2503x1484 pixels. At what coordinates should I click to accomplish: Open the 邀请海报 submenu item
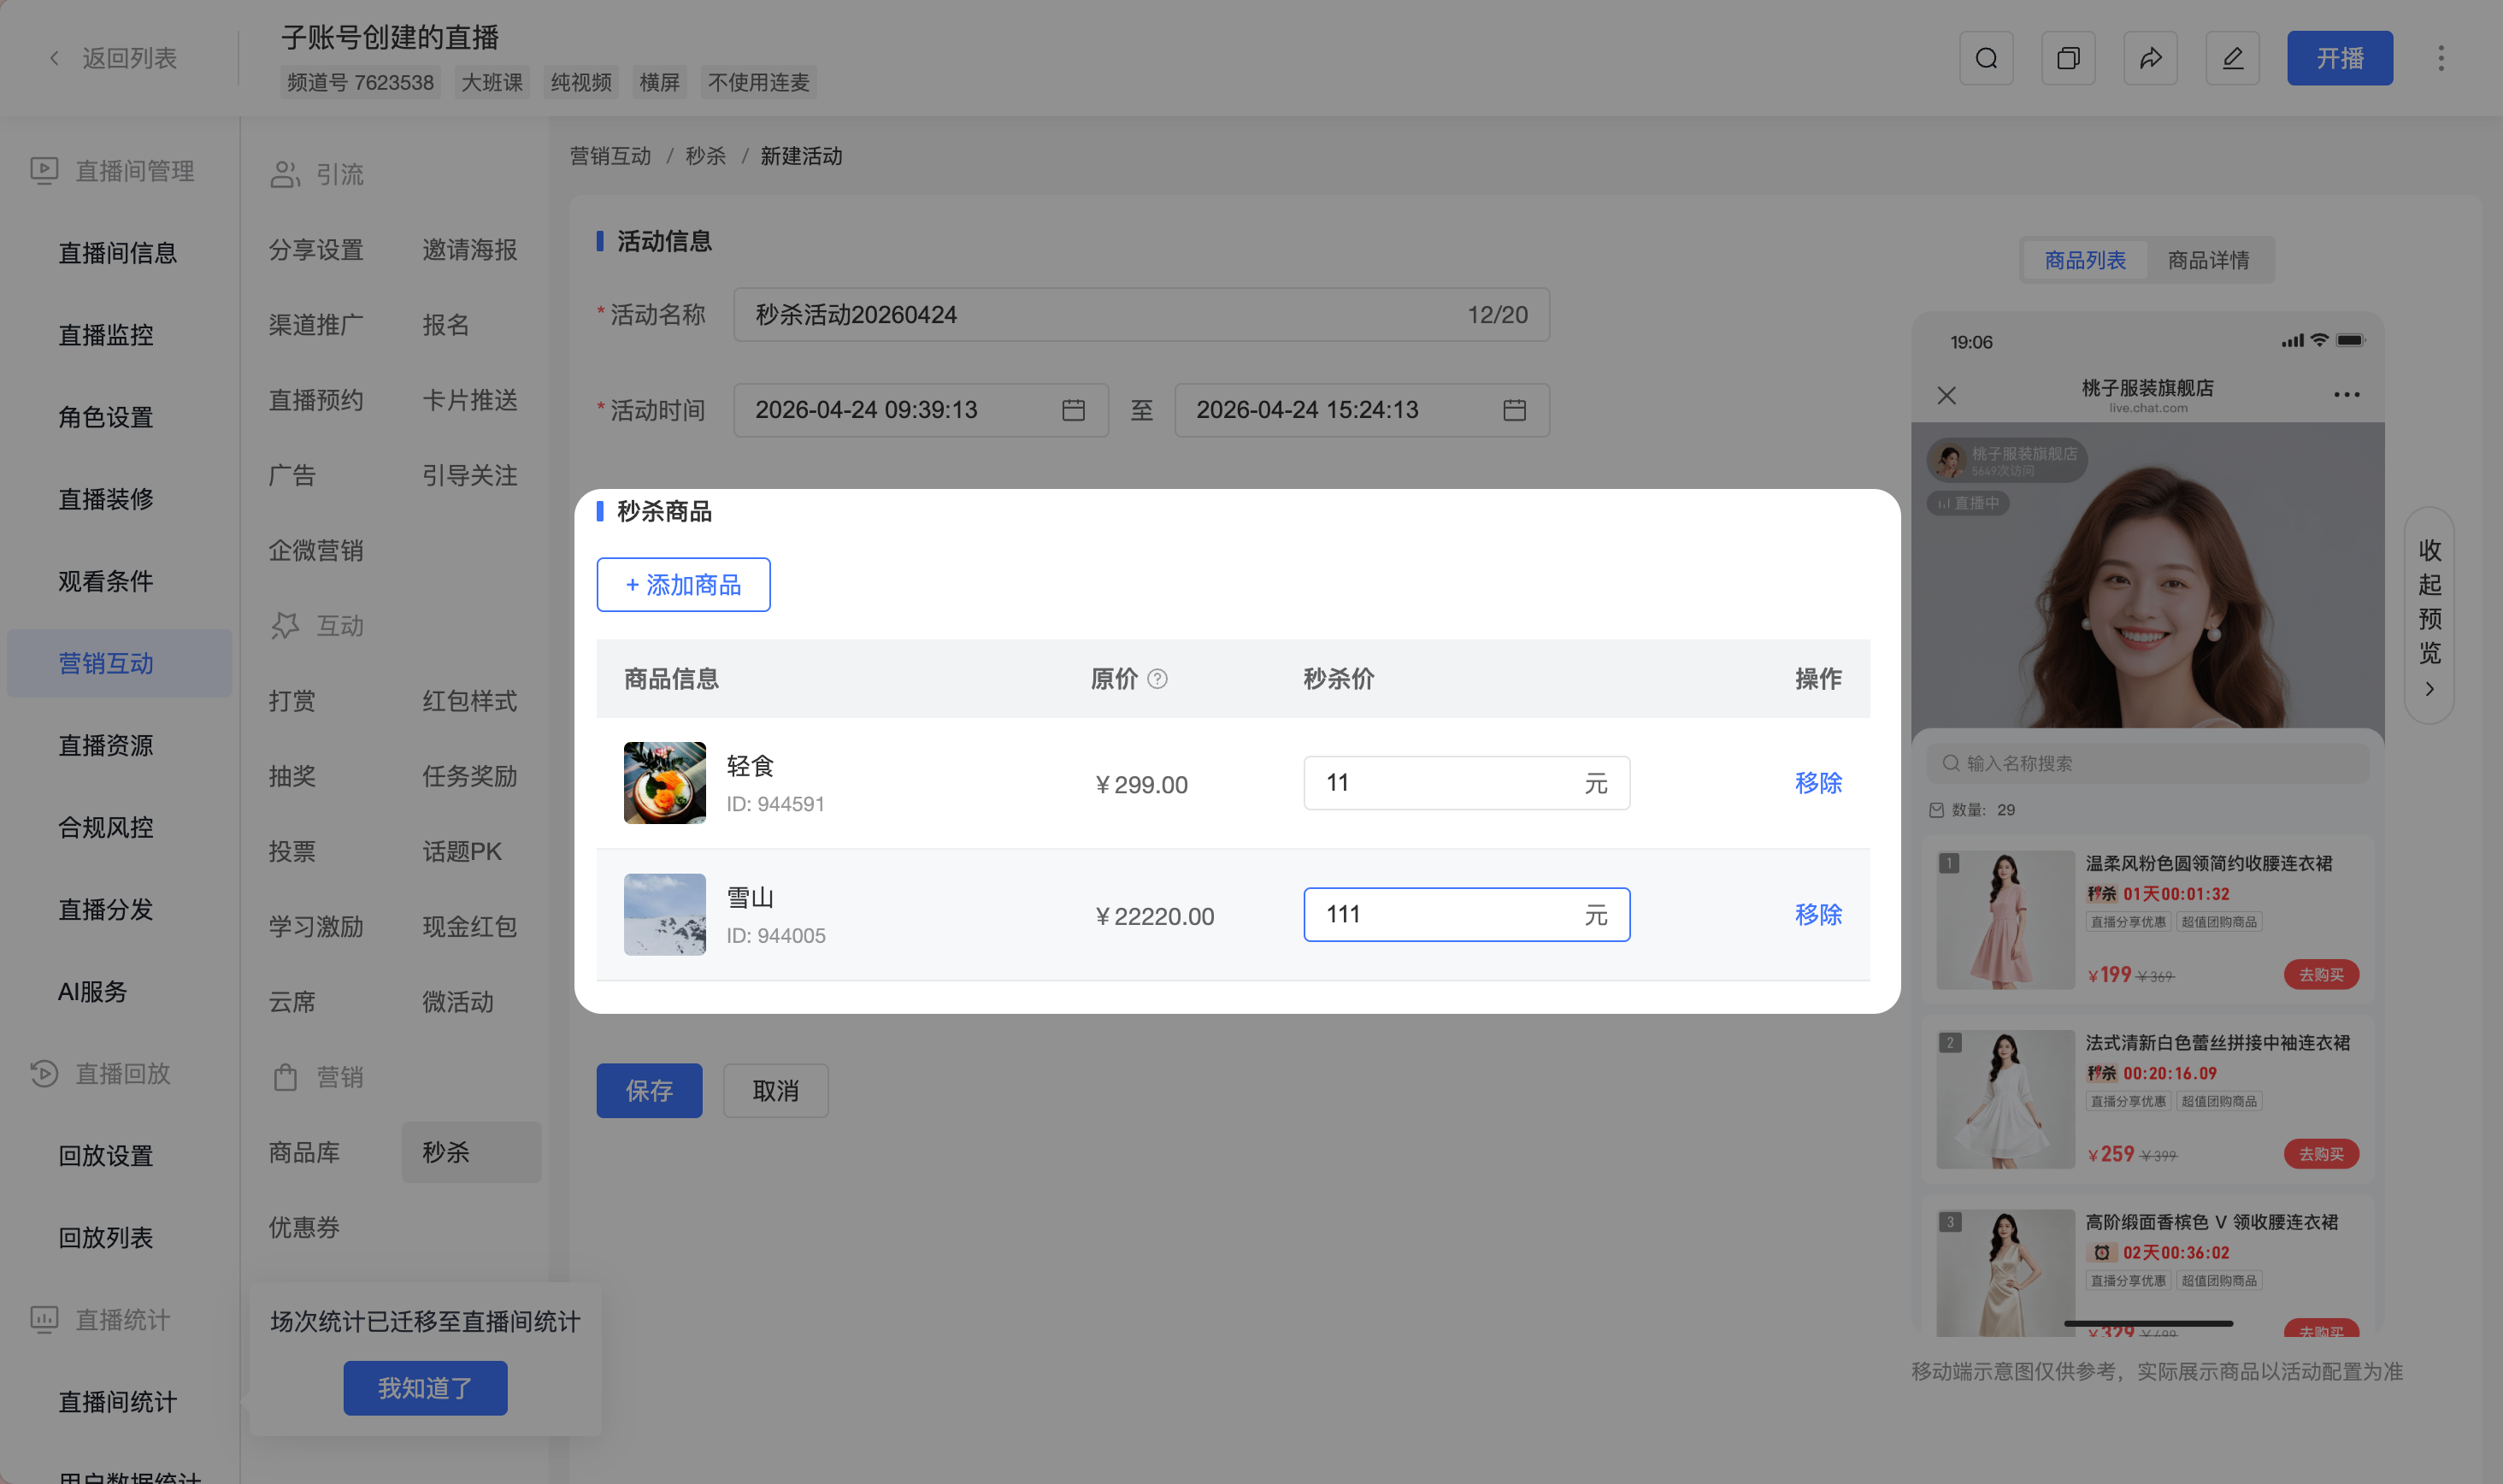click(x=469, y=250)
